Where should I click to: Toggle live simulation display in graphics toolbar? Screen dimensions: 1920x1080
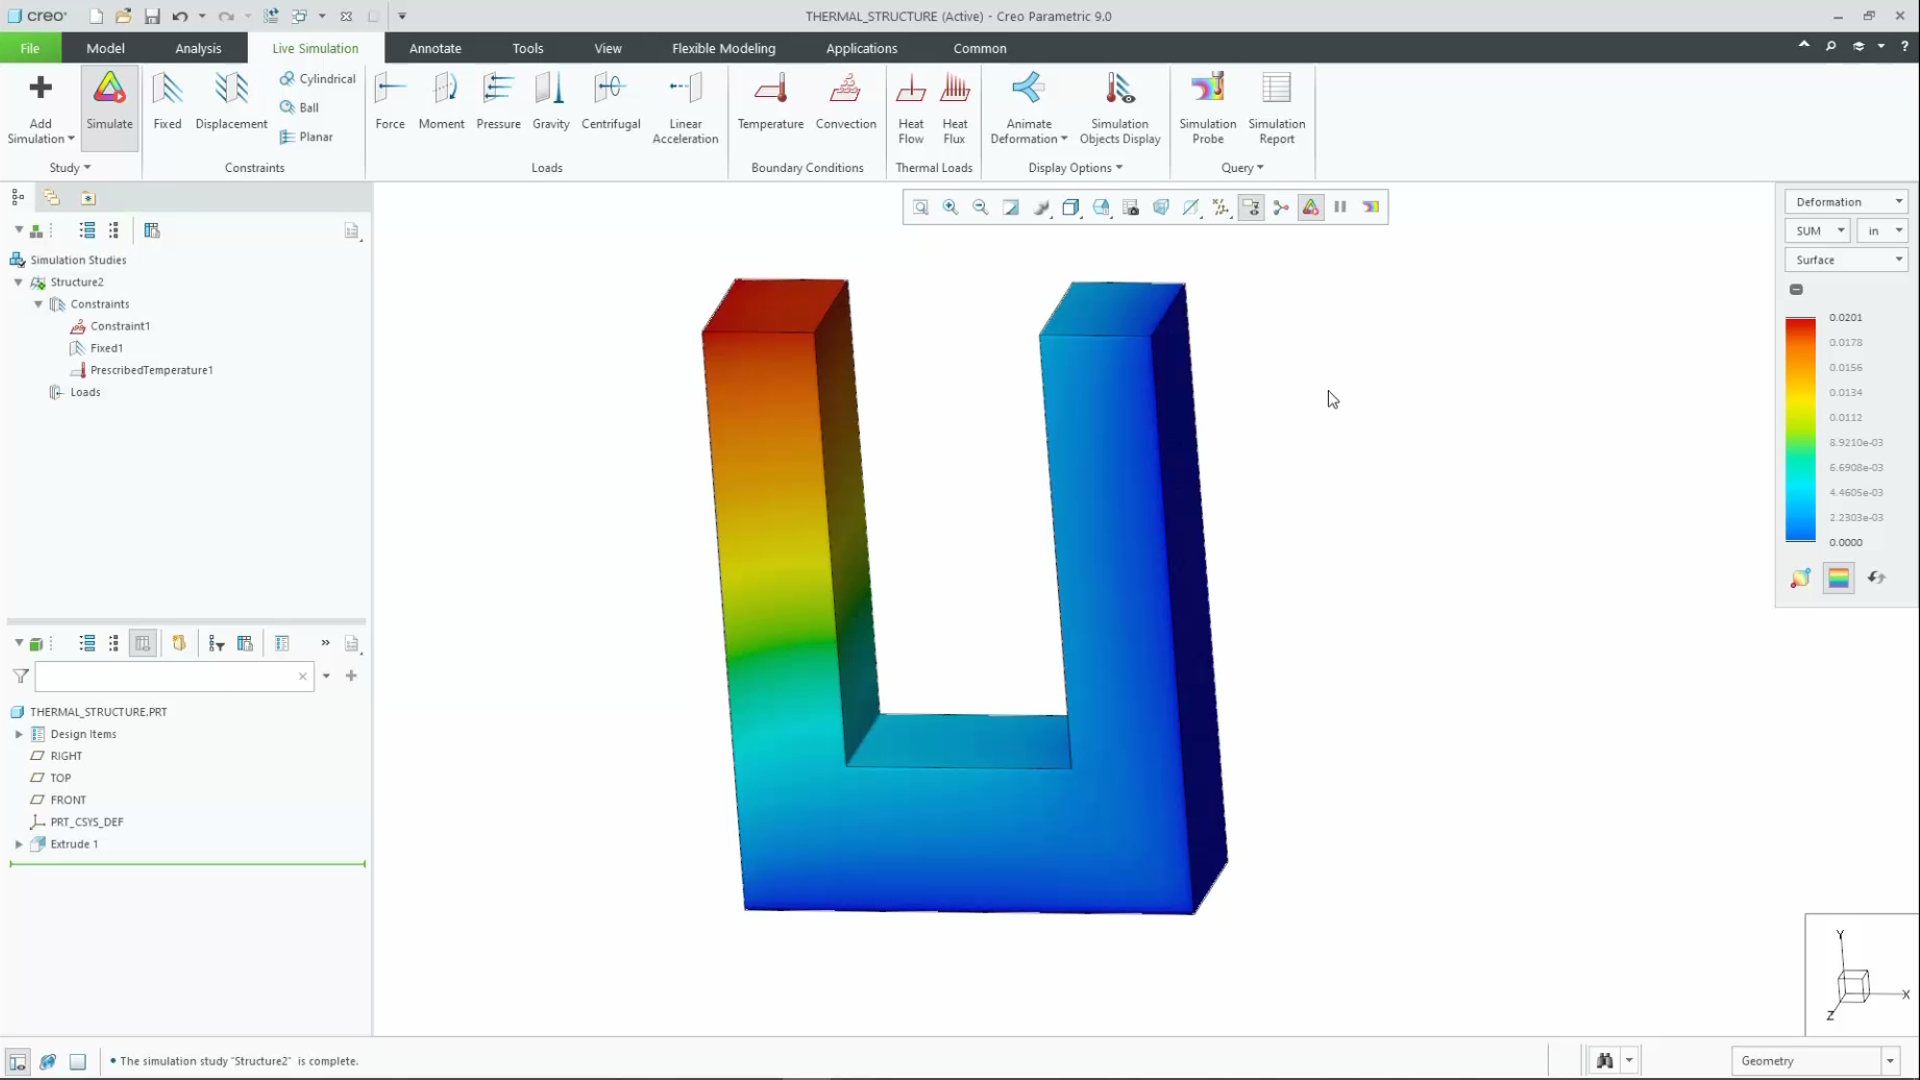(1310, 207)
